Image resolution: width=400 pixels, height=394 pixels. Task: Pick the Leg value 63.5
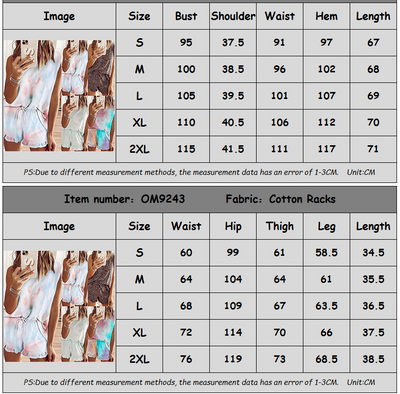tap(326, 306)
